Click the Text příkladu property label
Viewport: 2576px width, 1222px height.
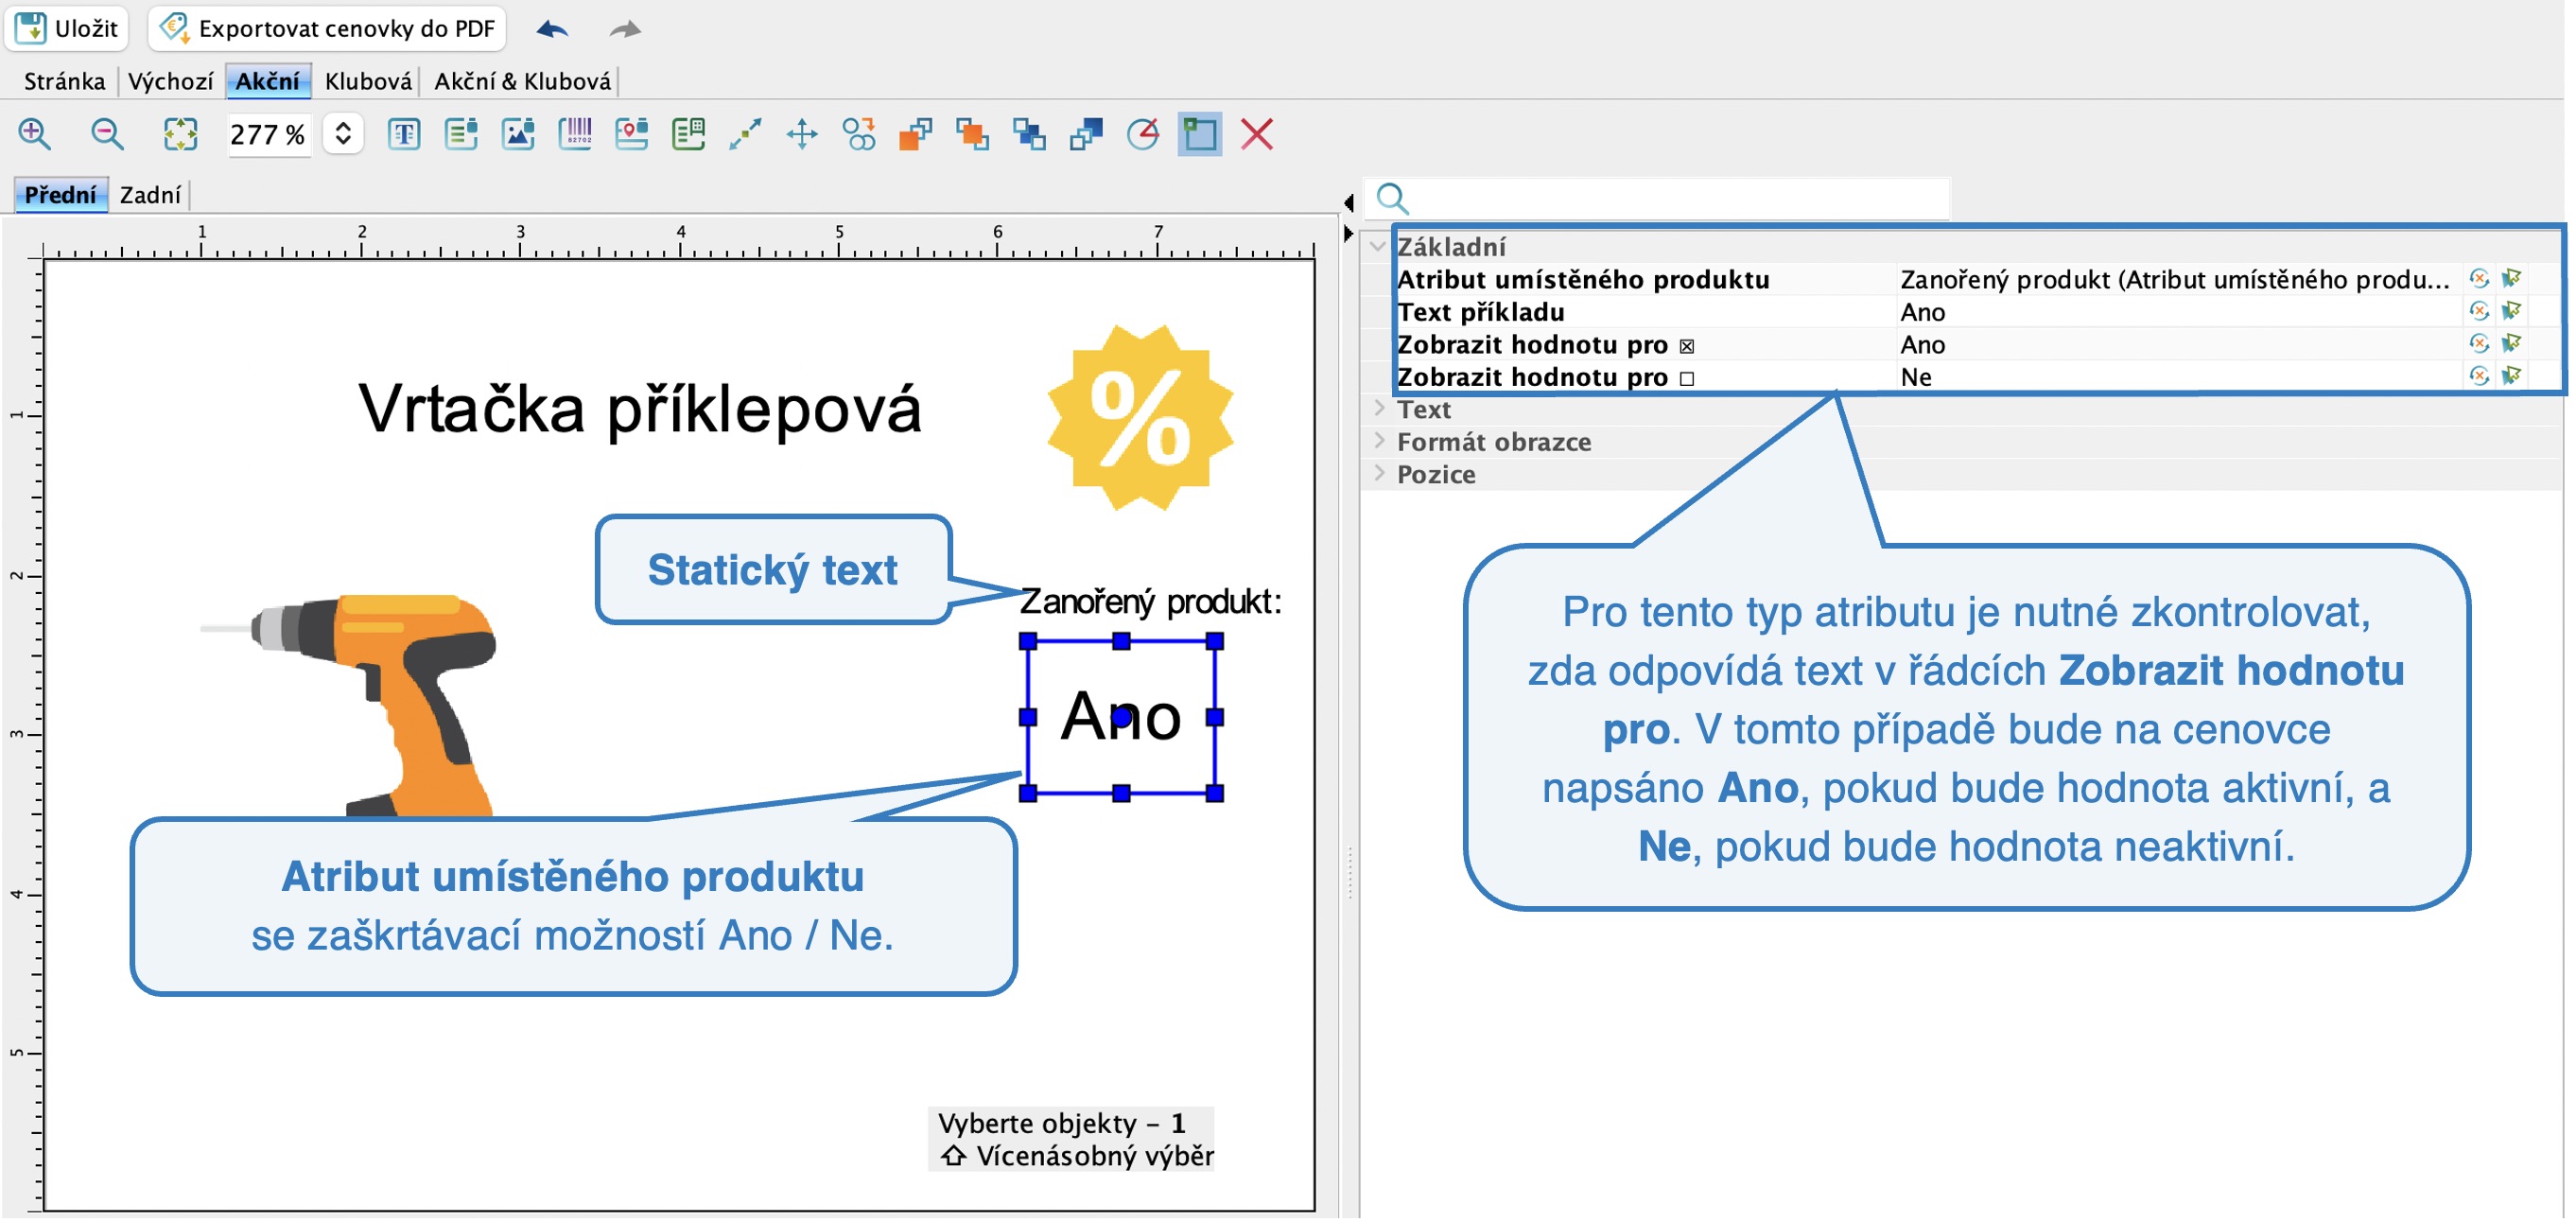[1481, 312]
